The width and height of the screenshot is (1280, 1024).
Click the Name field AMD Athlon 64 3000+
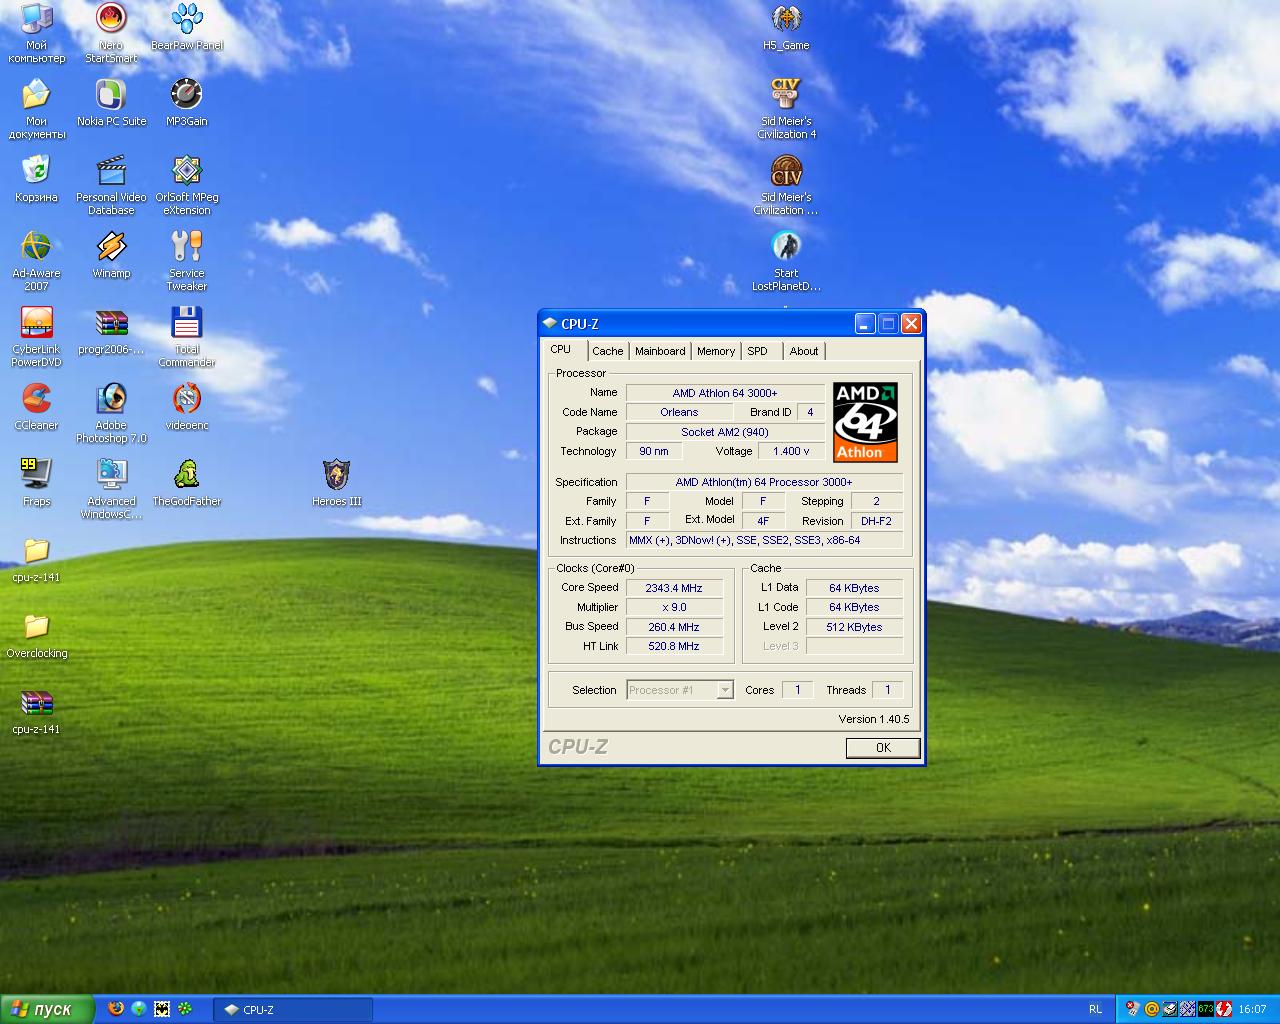point(725,393)
